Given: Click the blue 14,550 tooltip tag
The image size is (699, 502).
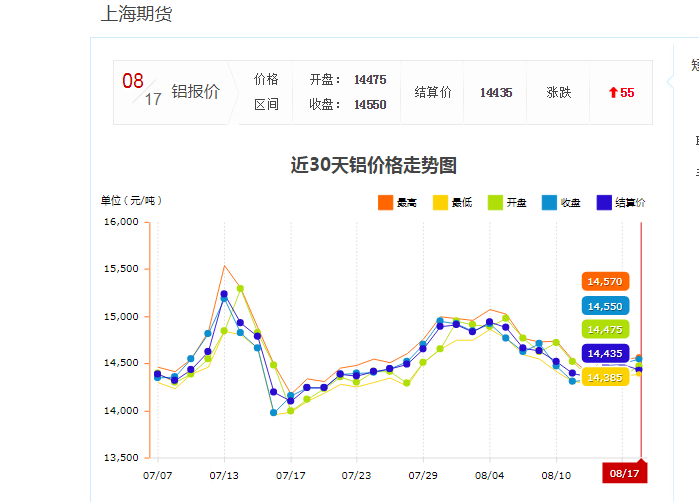Looking at the screenshot, I should [x=605, y=306].
